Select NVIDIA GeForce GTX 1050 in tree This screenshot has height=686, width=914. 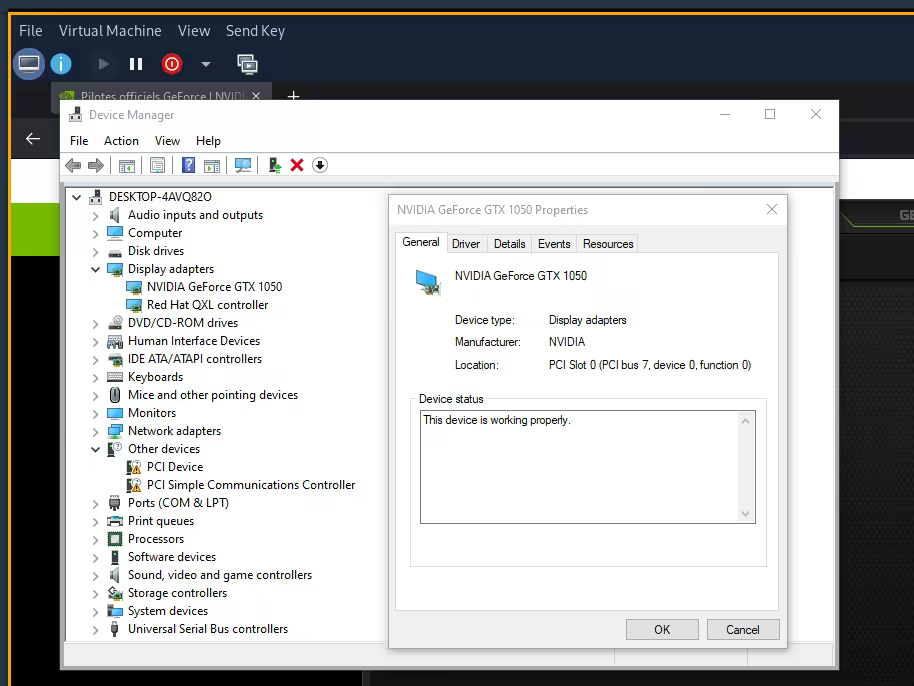pos(214,287)
